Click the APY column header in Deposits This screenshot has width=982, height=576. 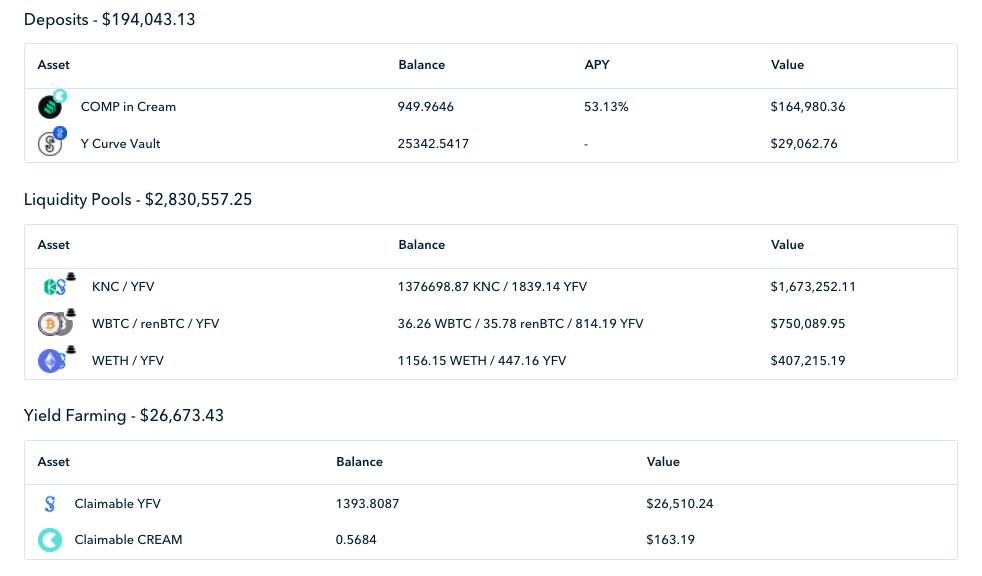(x=597, y=64)
